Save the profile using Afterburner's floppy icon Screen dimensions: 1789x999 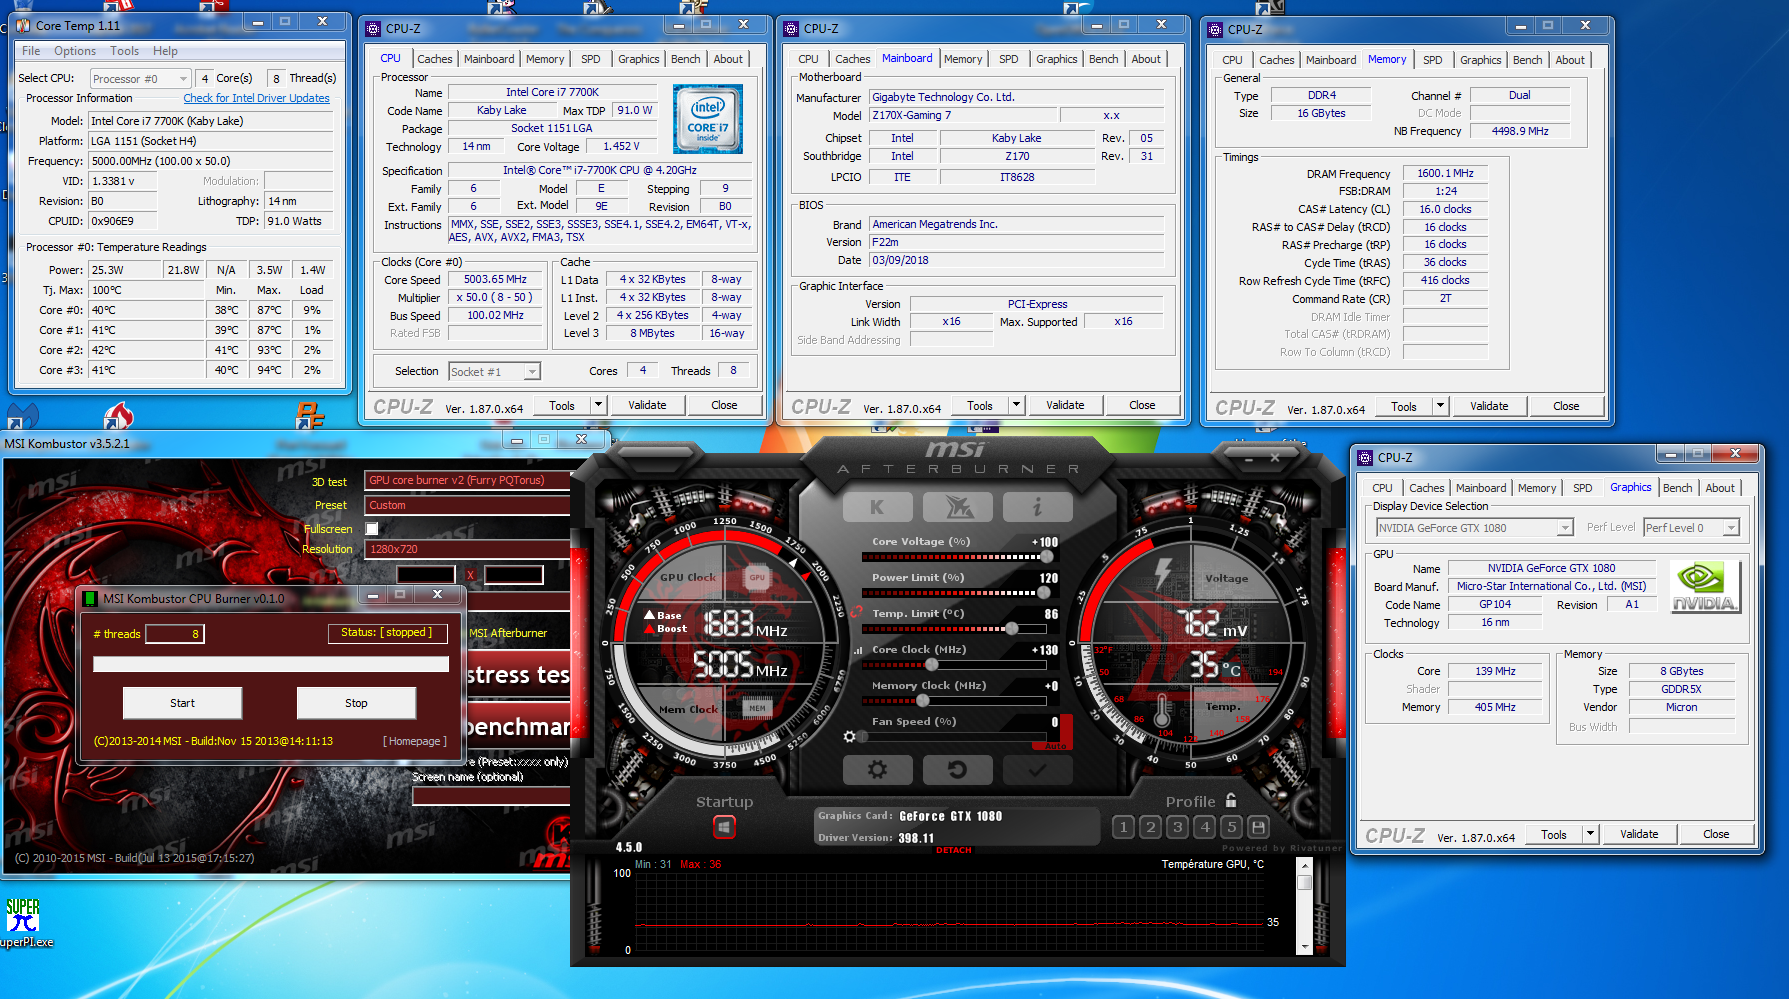pyautogui.click(x=1259, y=827)
